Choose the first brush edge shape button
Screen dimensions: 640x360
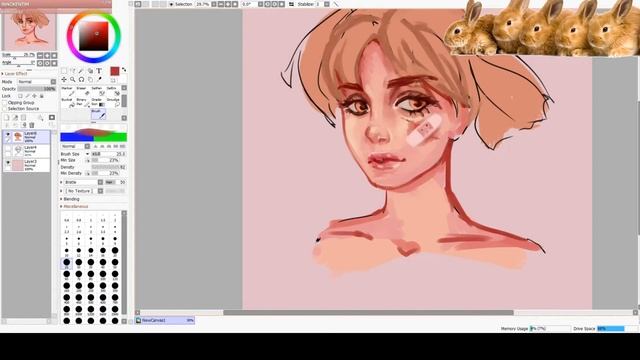96,146
